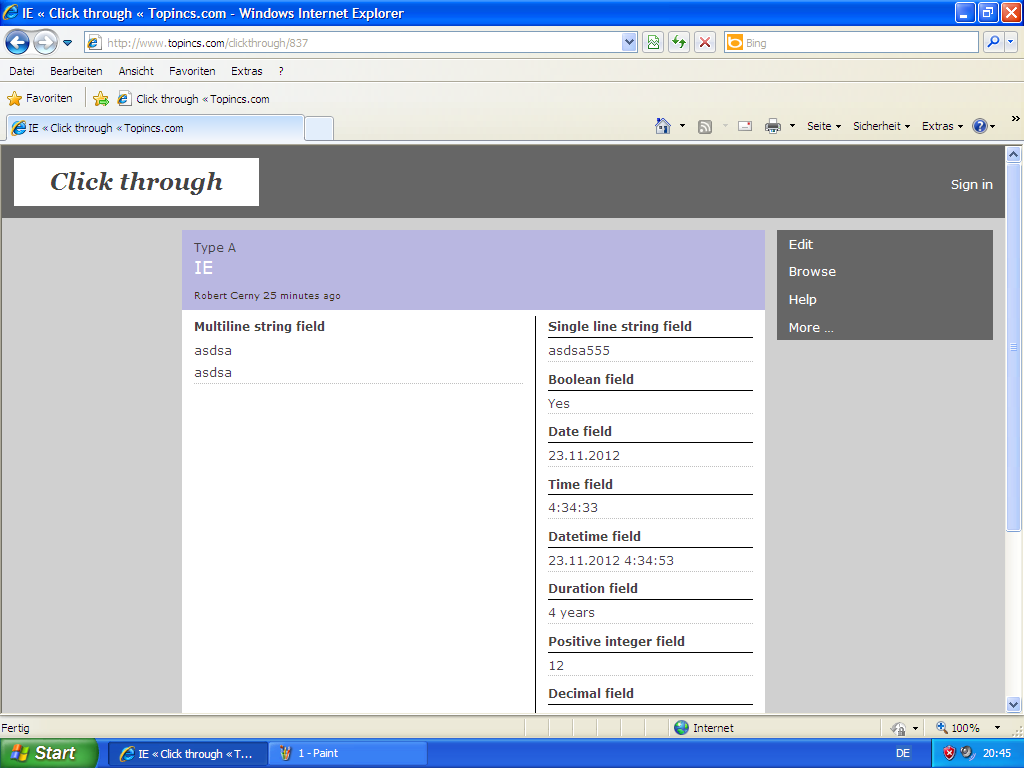Click the Add to Favorites bar icon

click(101, 99)
